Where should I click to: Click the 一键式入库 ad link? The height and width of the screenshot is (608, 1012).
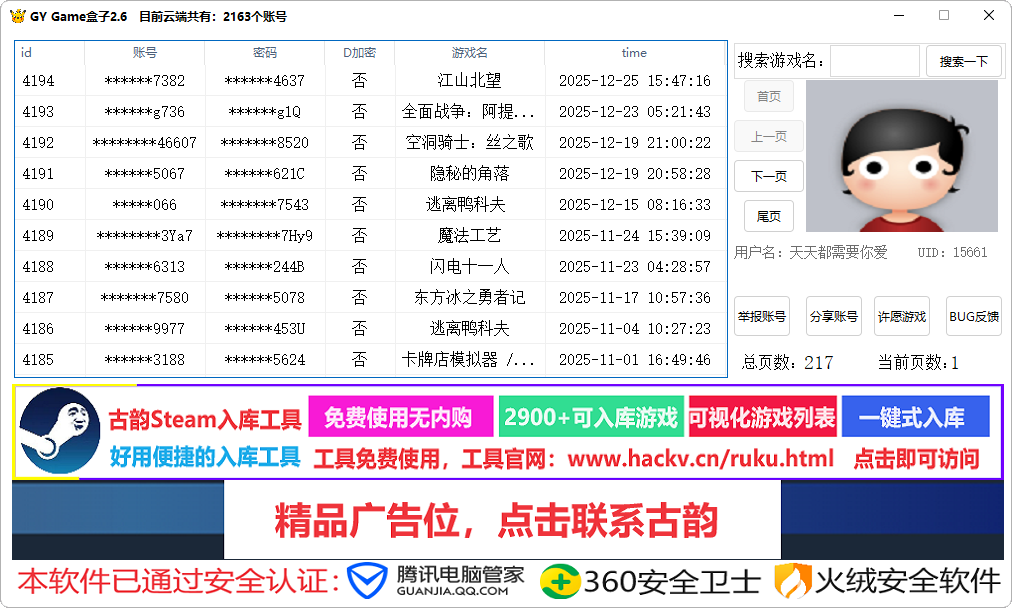pos(917,416)
